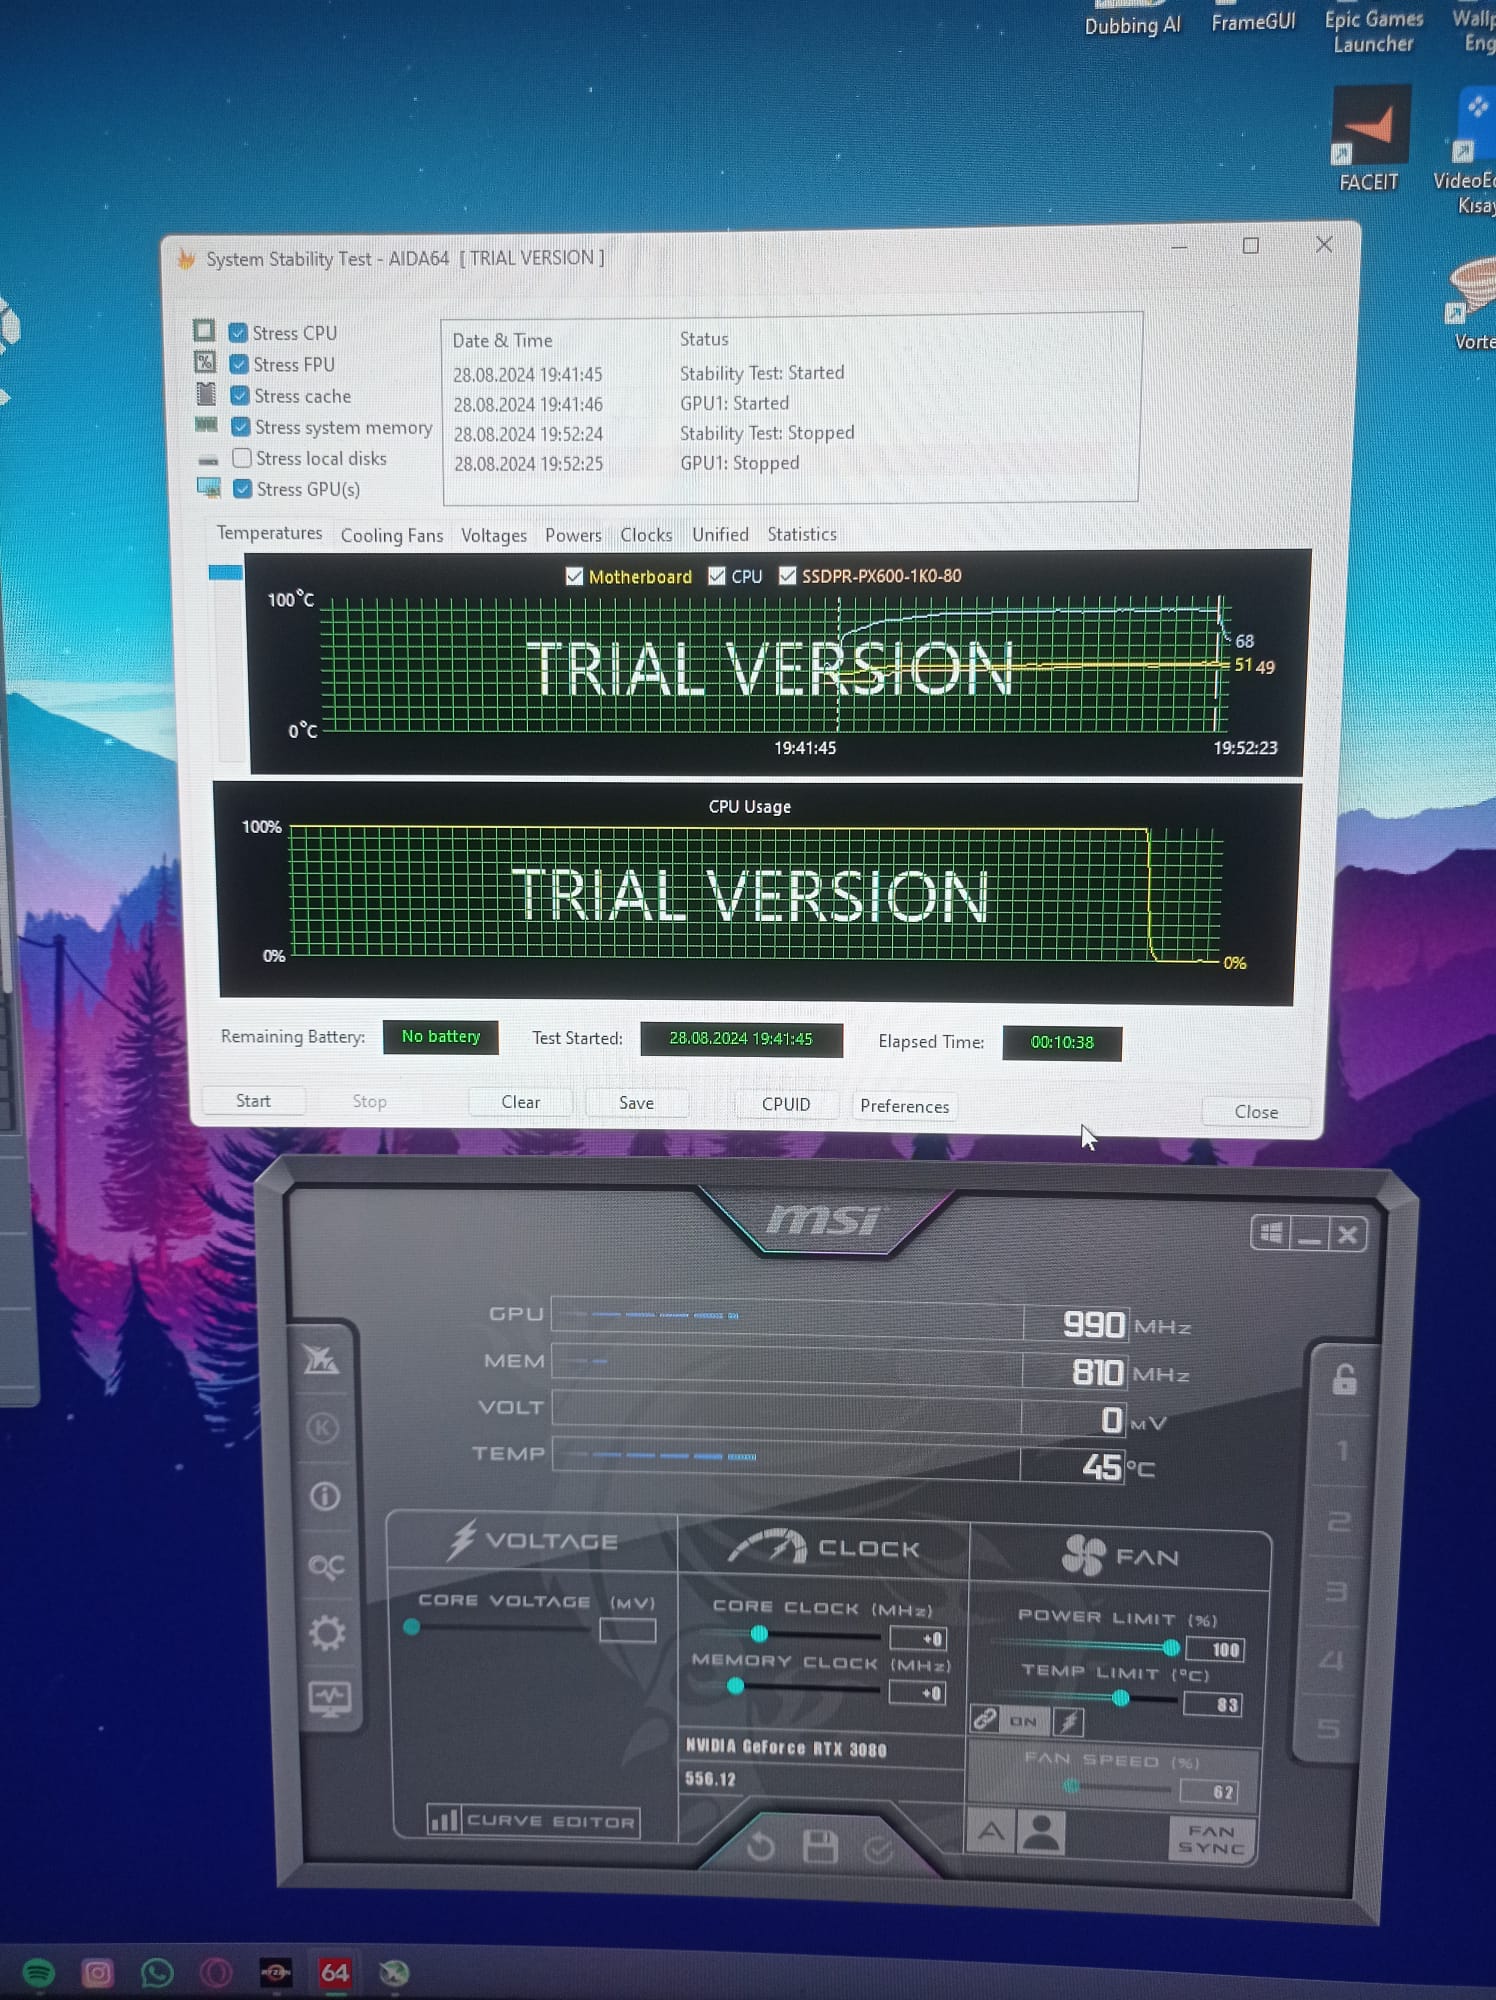
Task: Toggle link between power and temp limit
Action: (x=984, y=1718)
